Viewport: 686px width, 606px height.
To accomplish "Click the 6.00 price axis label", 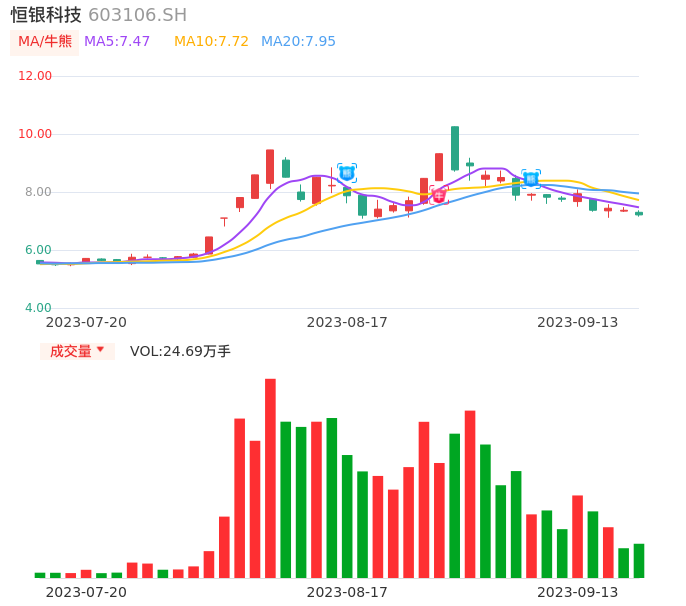I will 38,250.
